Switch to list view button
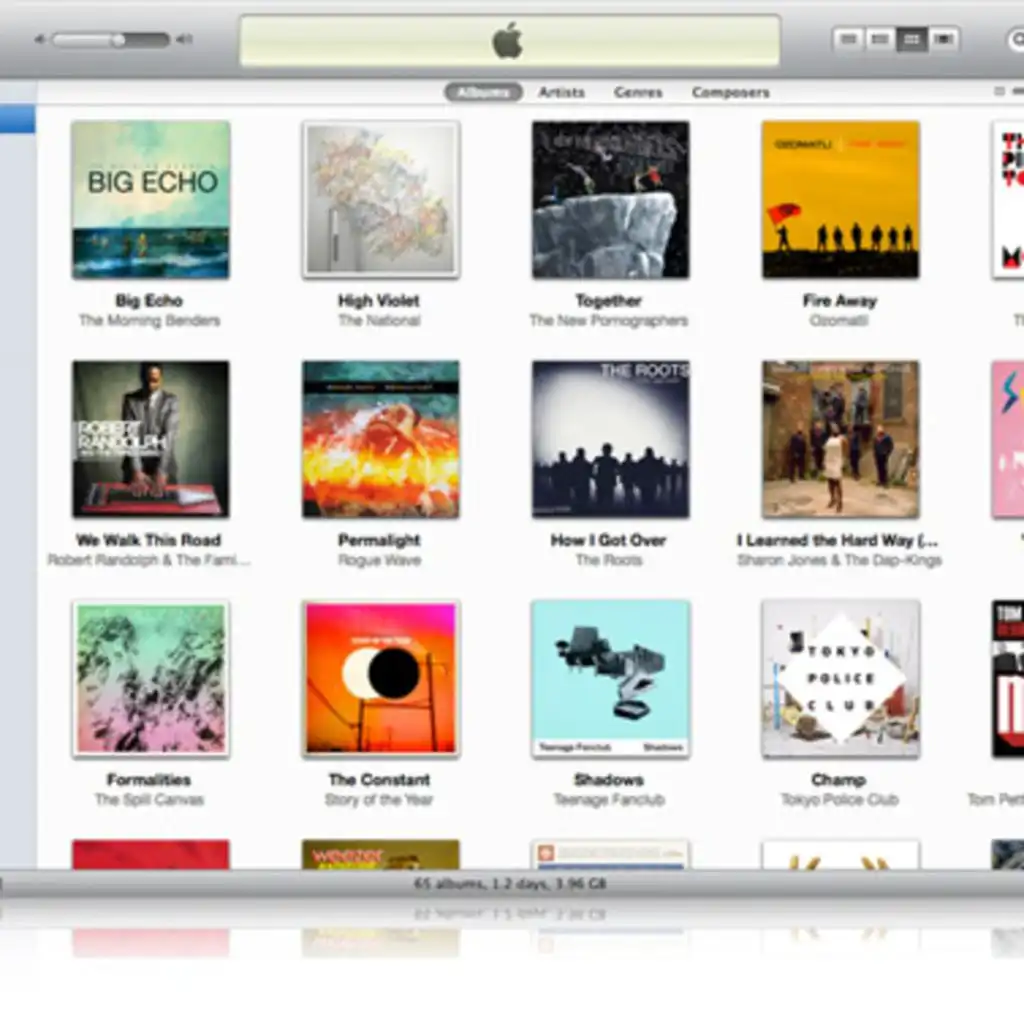 [848, 40]
